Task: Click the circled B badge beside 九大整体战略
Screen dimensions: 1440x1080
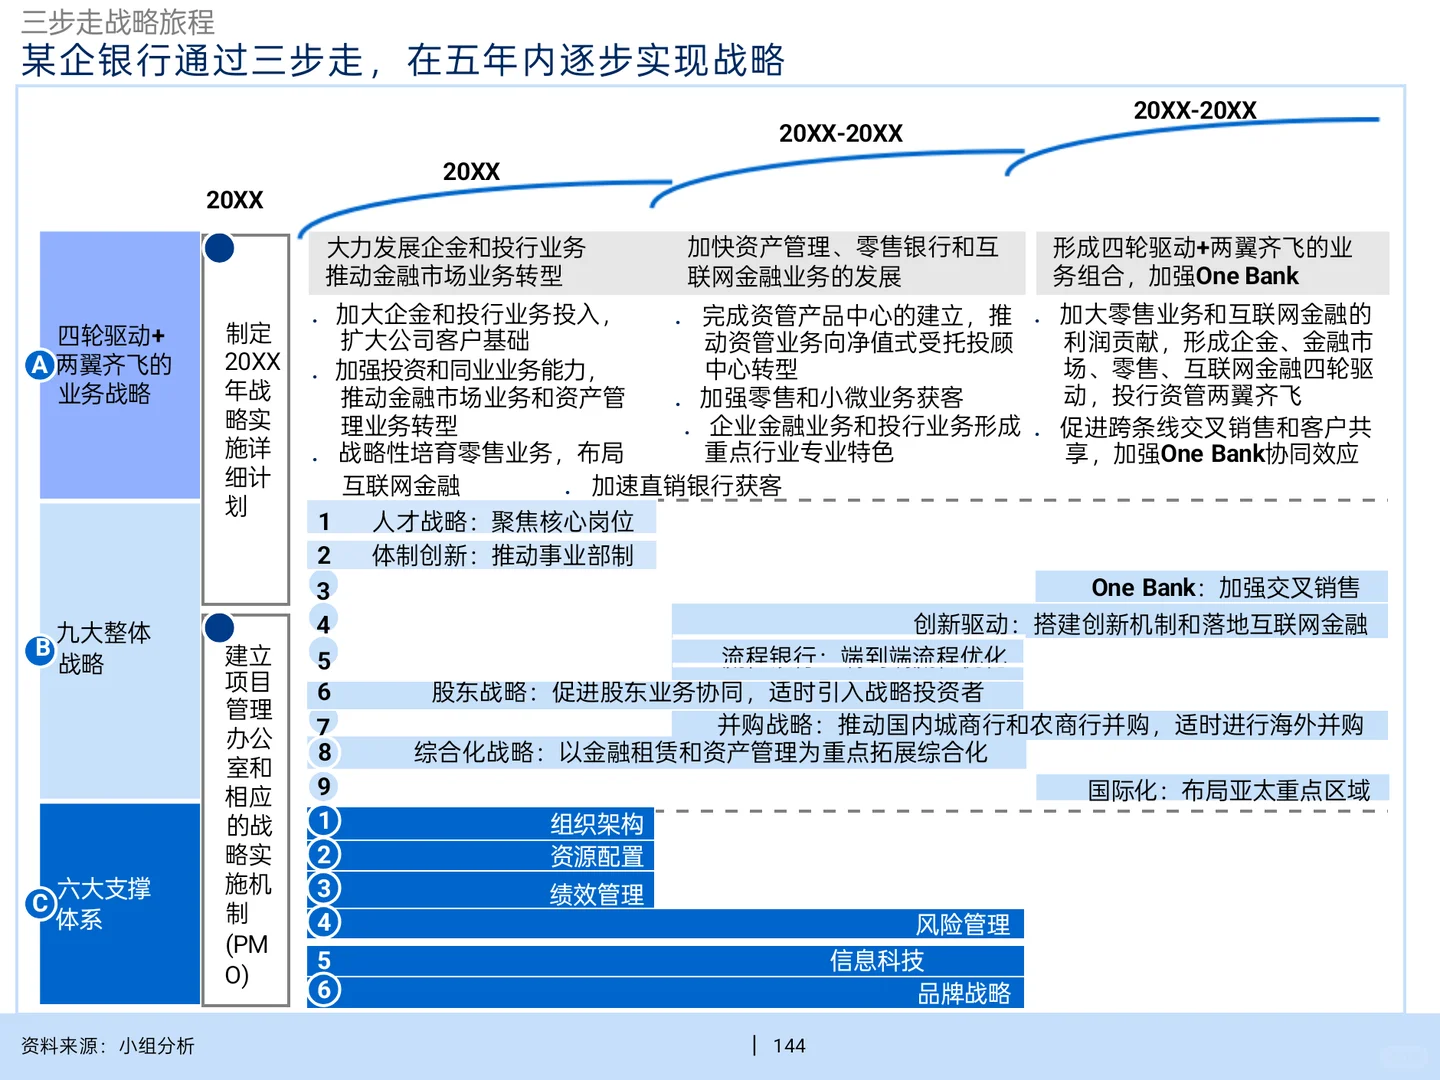Action: coord(41,649)
